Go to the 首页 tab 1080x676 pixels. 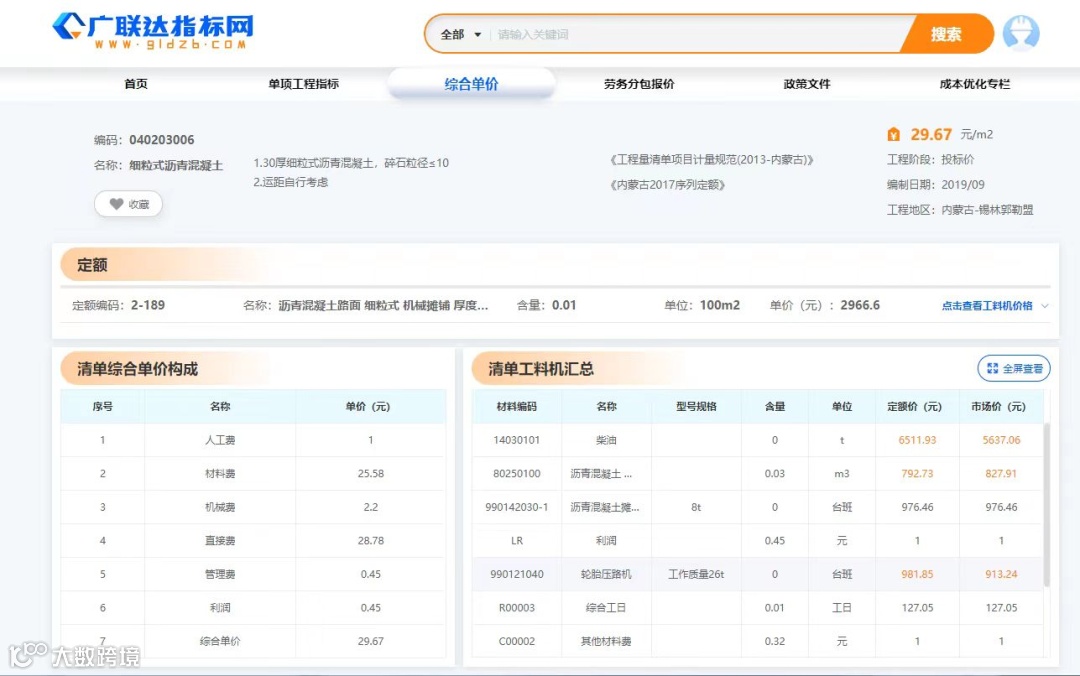tap(136, 84)
